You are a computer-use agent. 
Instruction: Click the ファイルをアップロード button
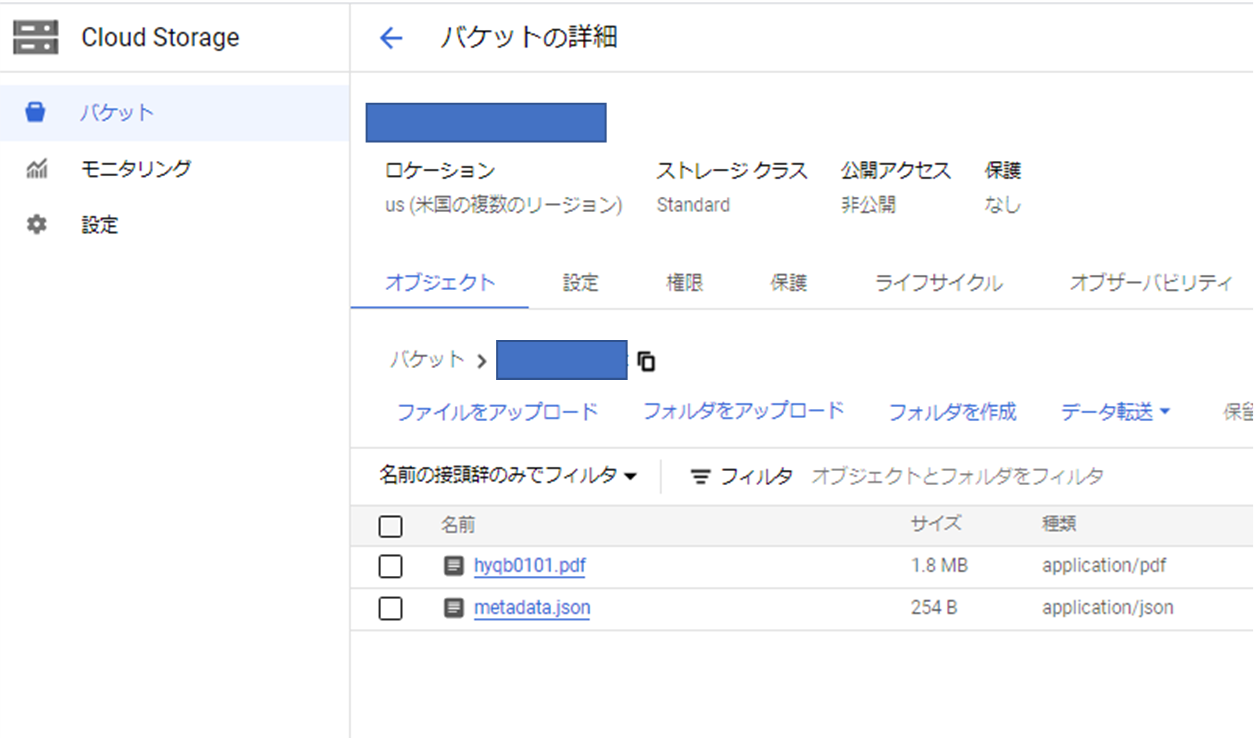(x=497, y=412)
